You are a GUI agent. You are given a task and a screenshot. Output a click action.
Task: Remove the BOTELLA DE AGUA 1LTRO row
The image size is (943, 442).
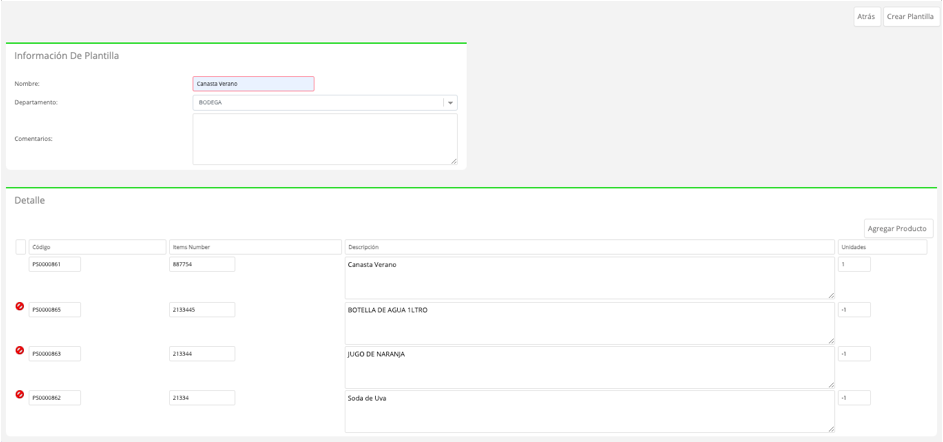(19, 306)
